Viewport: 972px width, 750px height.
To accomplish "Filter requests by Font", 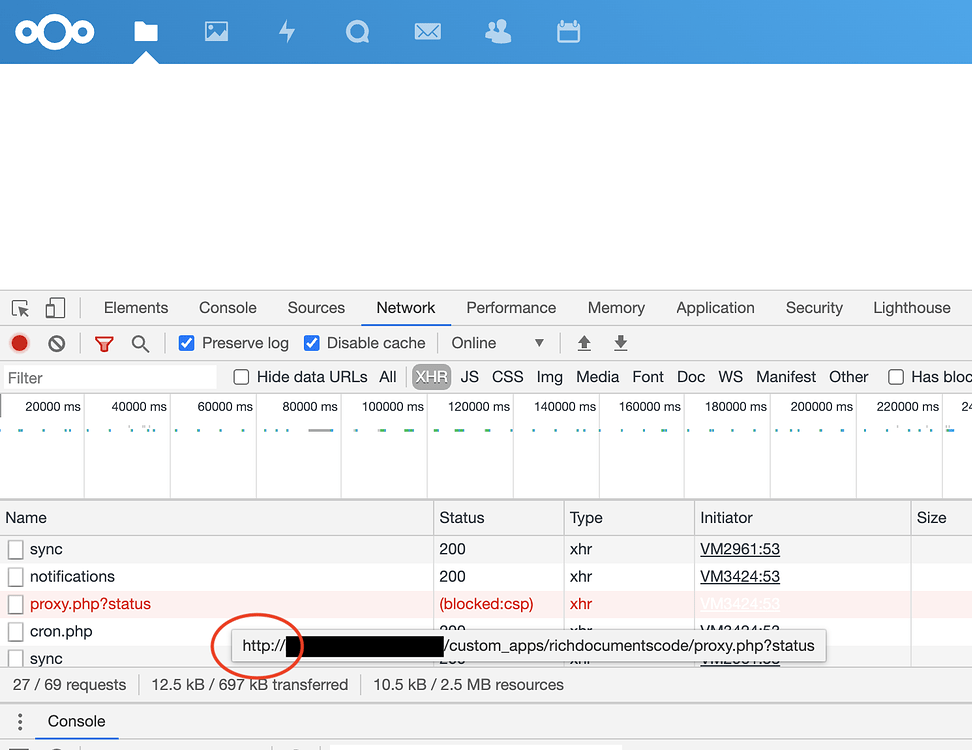I will point(648,377).
